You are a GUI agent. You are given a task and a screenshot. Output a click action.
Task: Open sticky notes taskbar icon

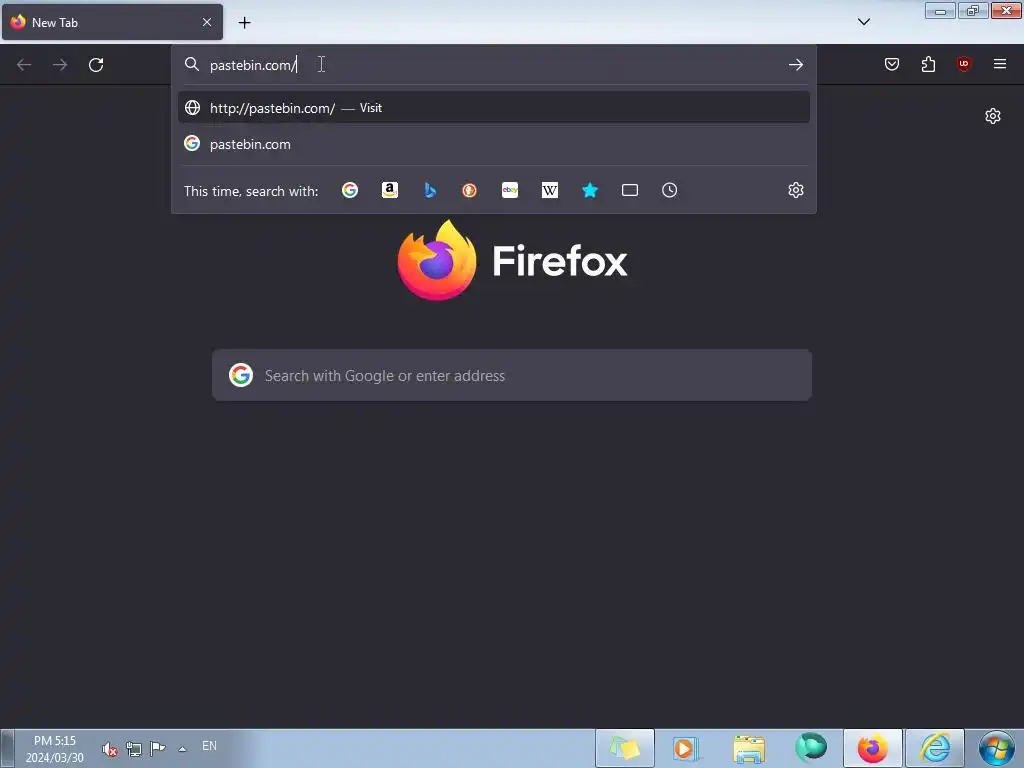coord(624,748)
